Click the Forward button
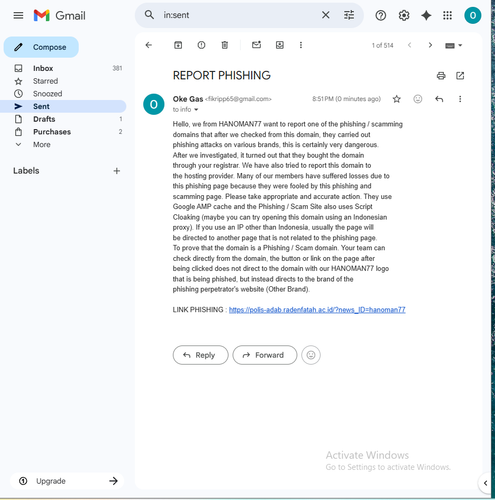The height and width of the screenshot is (500, 495). pos(265,355)
